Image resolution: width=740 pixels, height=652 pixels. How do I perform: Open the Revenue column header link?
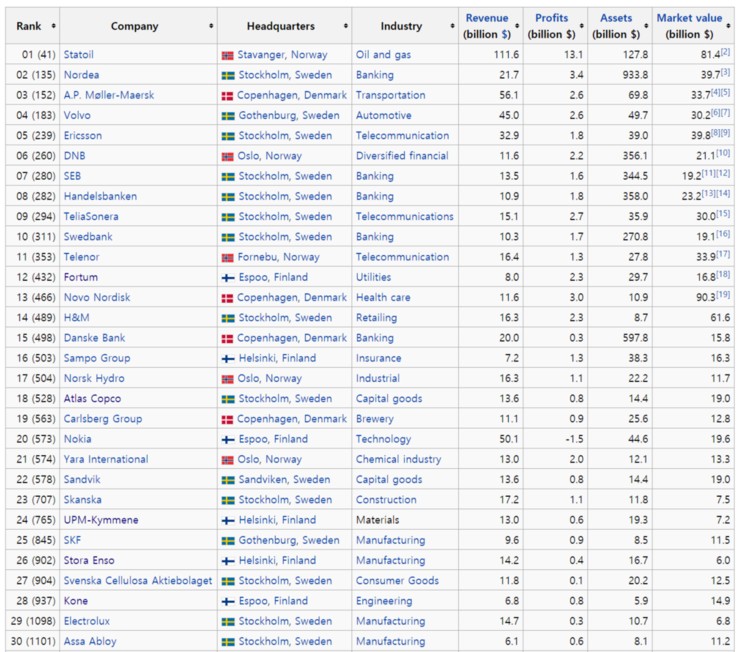487,18
